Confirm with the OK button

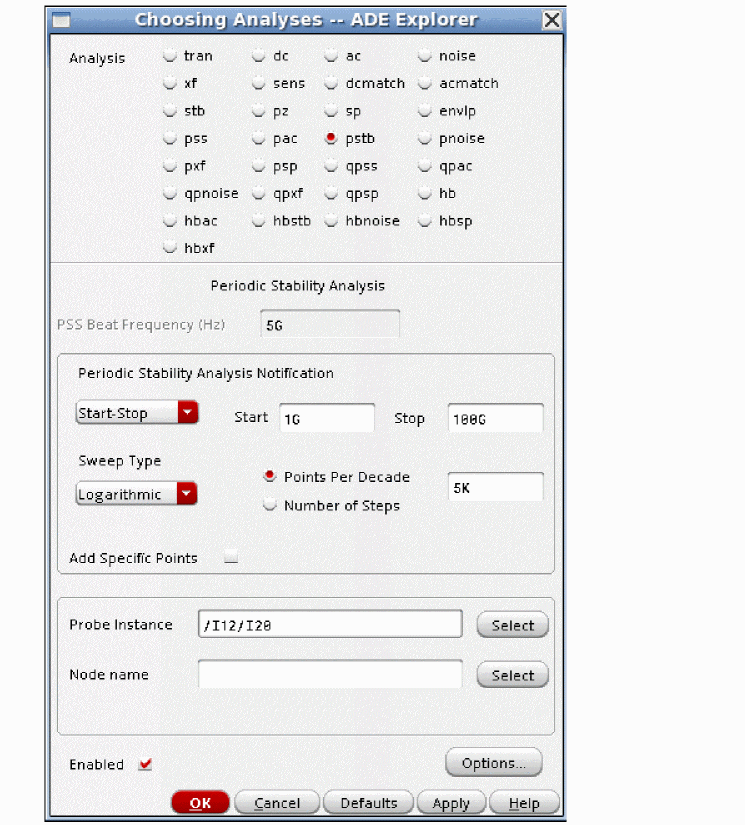pos(200,802)
